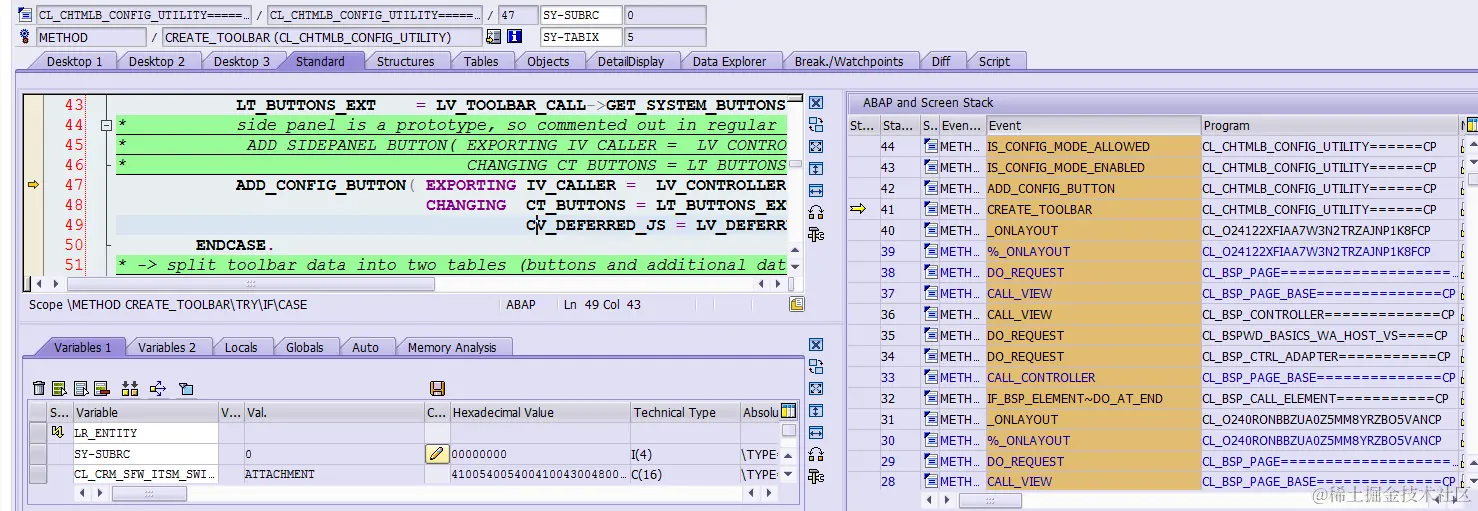
Task: Click the Hexadecimal Value column header
Action: pyautogui.click(x=539, y=412)
